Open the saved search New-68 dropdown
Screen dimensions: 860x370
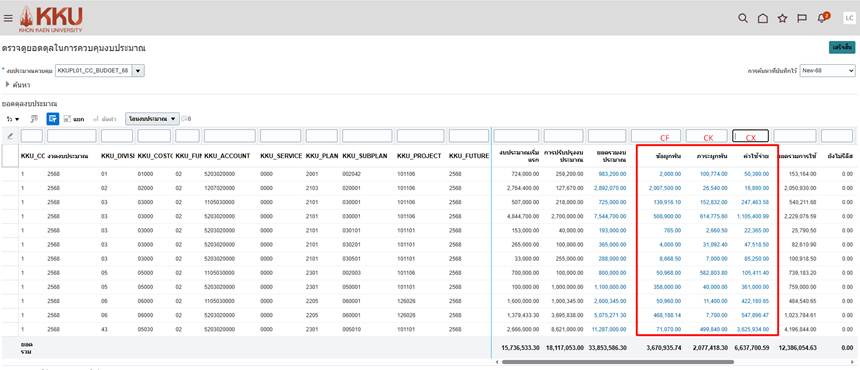827,71
